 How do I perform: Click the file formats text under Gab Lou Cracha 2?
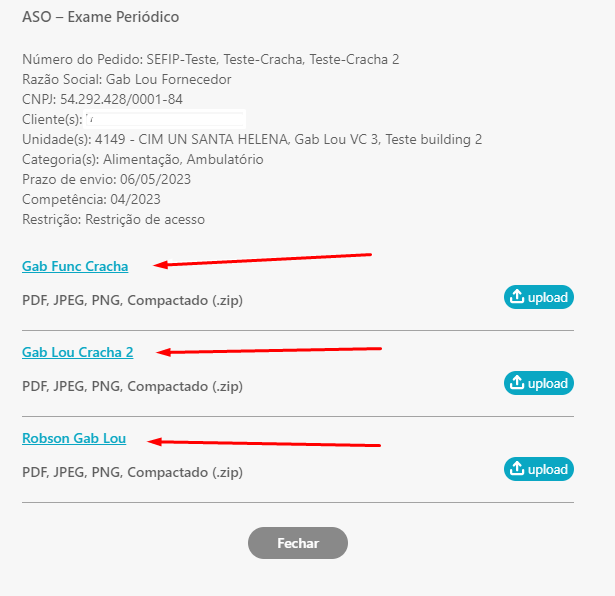tap(133, 386)
